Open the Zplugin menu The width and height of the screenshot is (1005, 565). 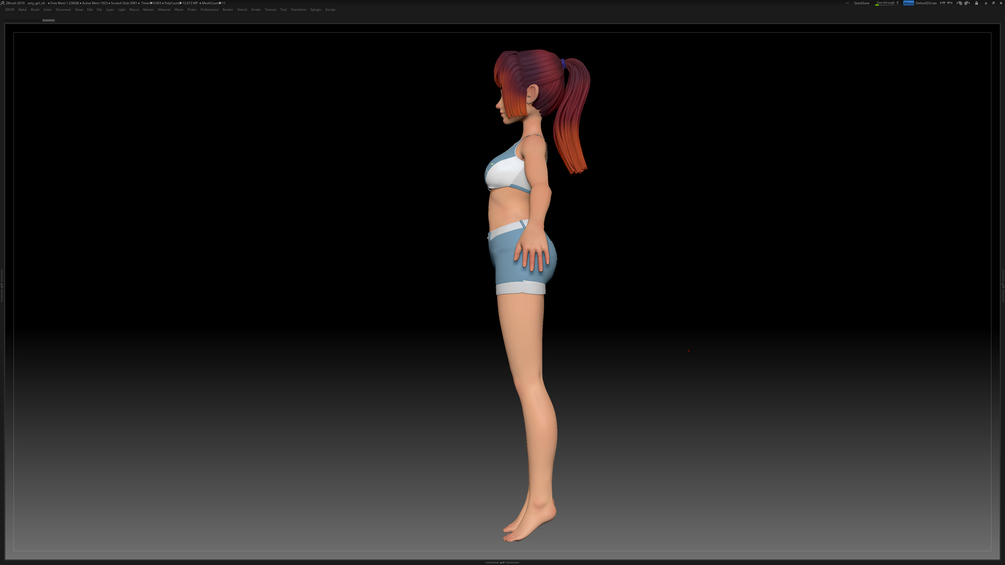(x=315, y=10)
